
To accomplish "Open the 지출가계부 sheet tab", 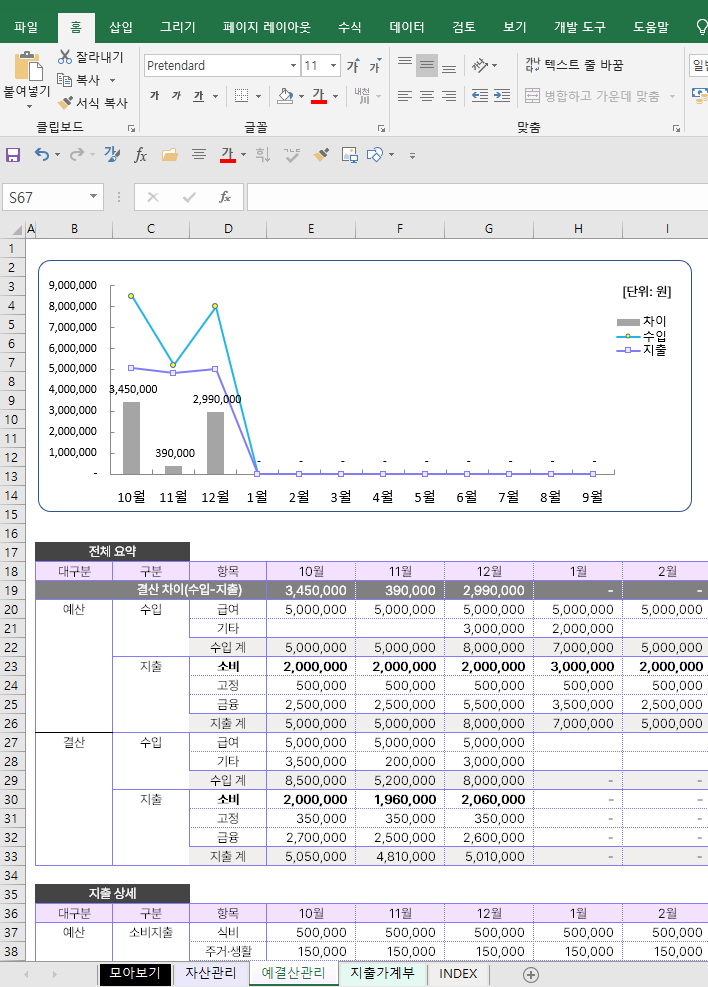I will tap(383, 973).
